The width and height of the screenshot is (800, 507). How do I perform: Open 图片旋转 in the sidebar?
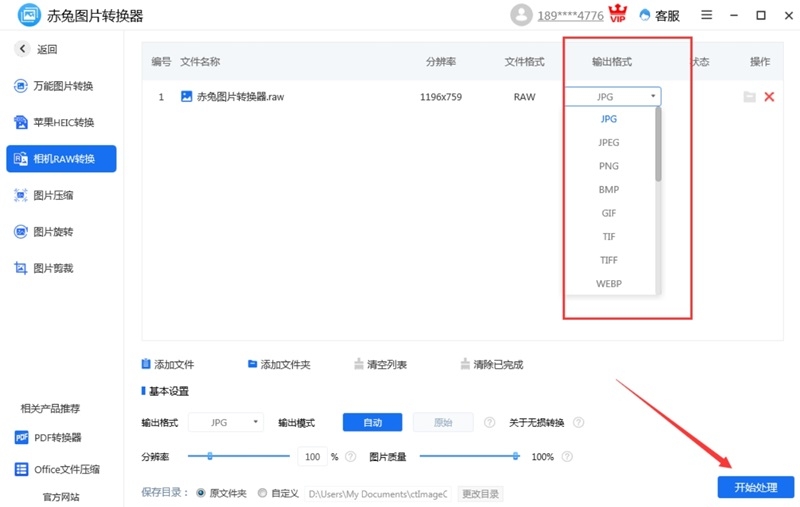pyautogui.click(x=43, y=232)
